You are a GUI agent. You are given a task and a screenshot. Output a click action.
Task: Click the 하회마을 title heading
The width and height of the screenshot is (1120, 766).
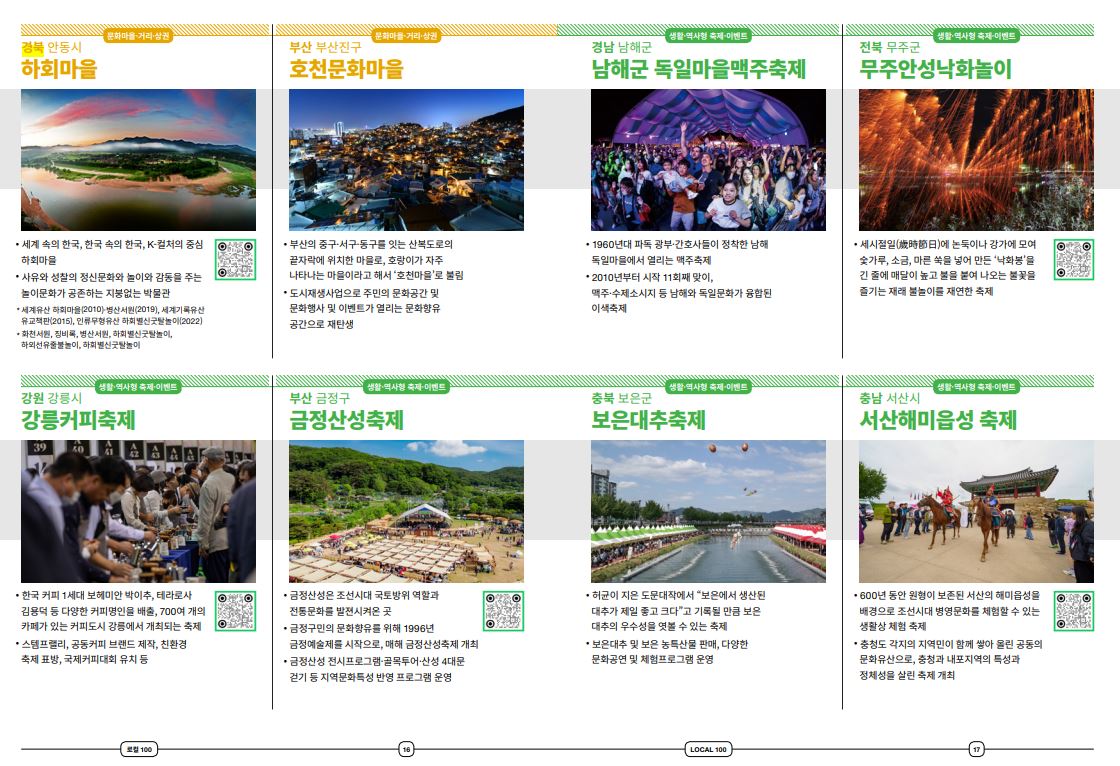point(59,69)
